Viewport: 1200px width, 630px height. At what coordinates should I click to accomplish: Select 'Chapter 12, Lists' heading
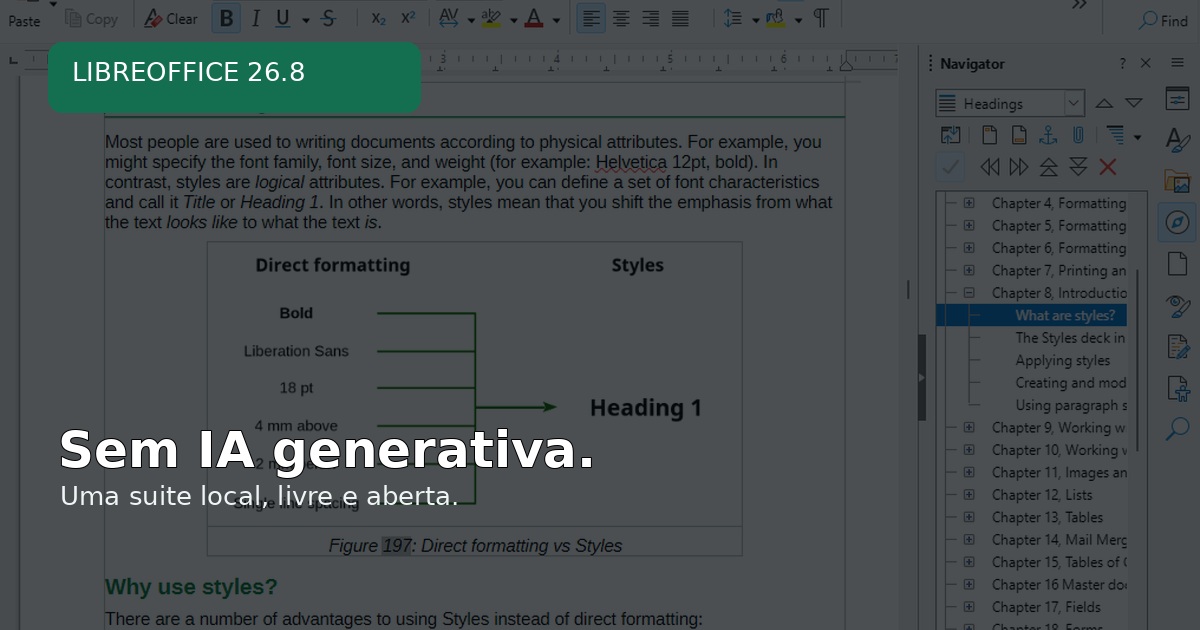point(1042,495)
